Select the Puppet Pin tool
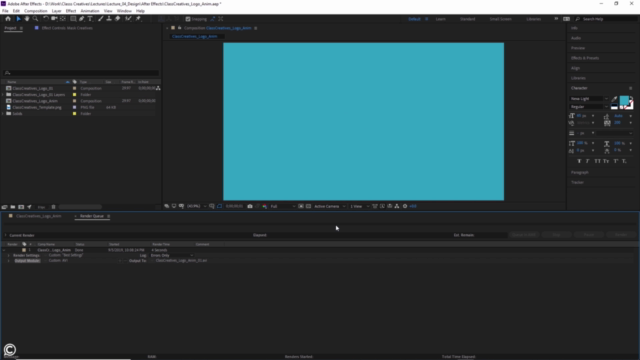This screenshot has width=640, height=360. tap(138, 19)
